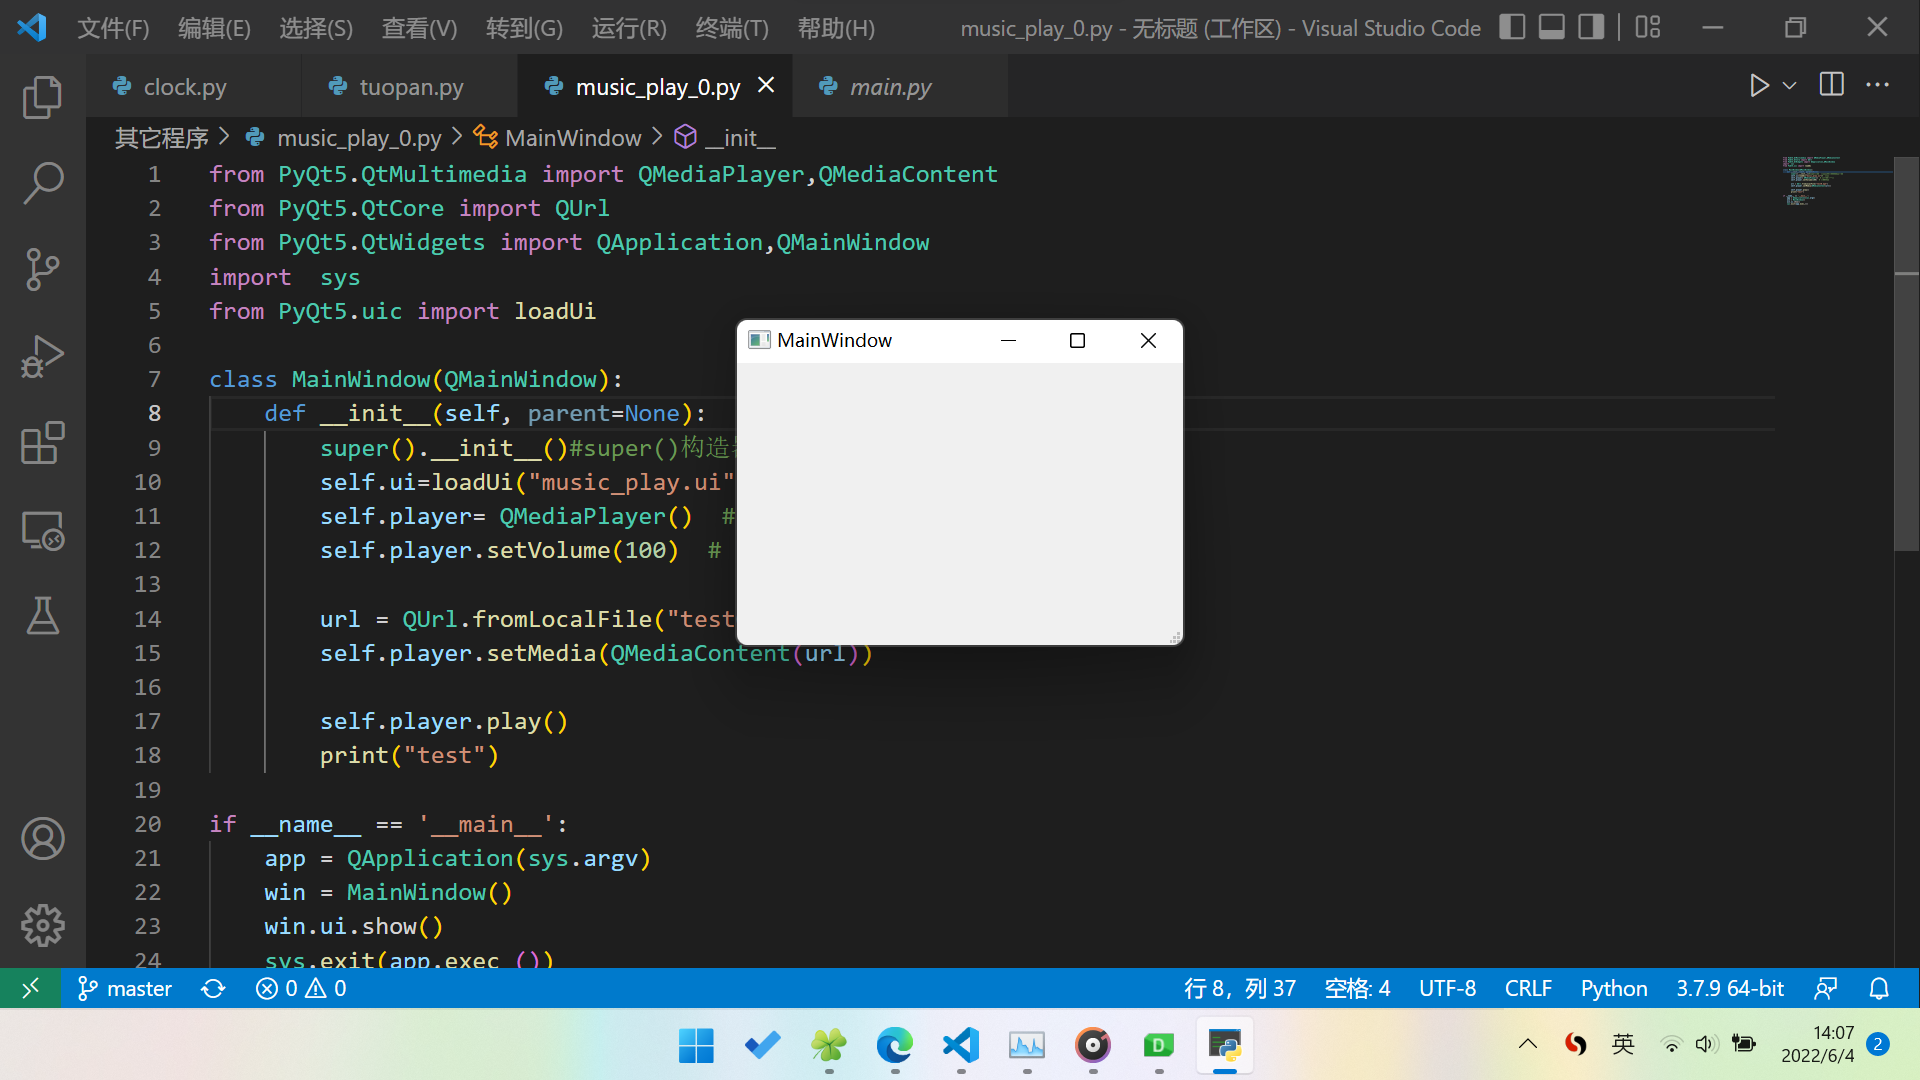
Task: Toggle the primary side bar layout button
Action: [x=1512, y=27]
